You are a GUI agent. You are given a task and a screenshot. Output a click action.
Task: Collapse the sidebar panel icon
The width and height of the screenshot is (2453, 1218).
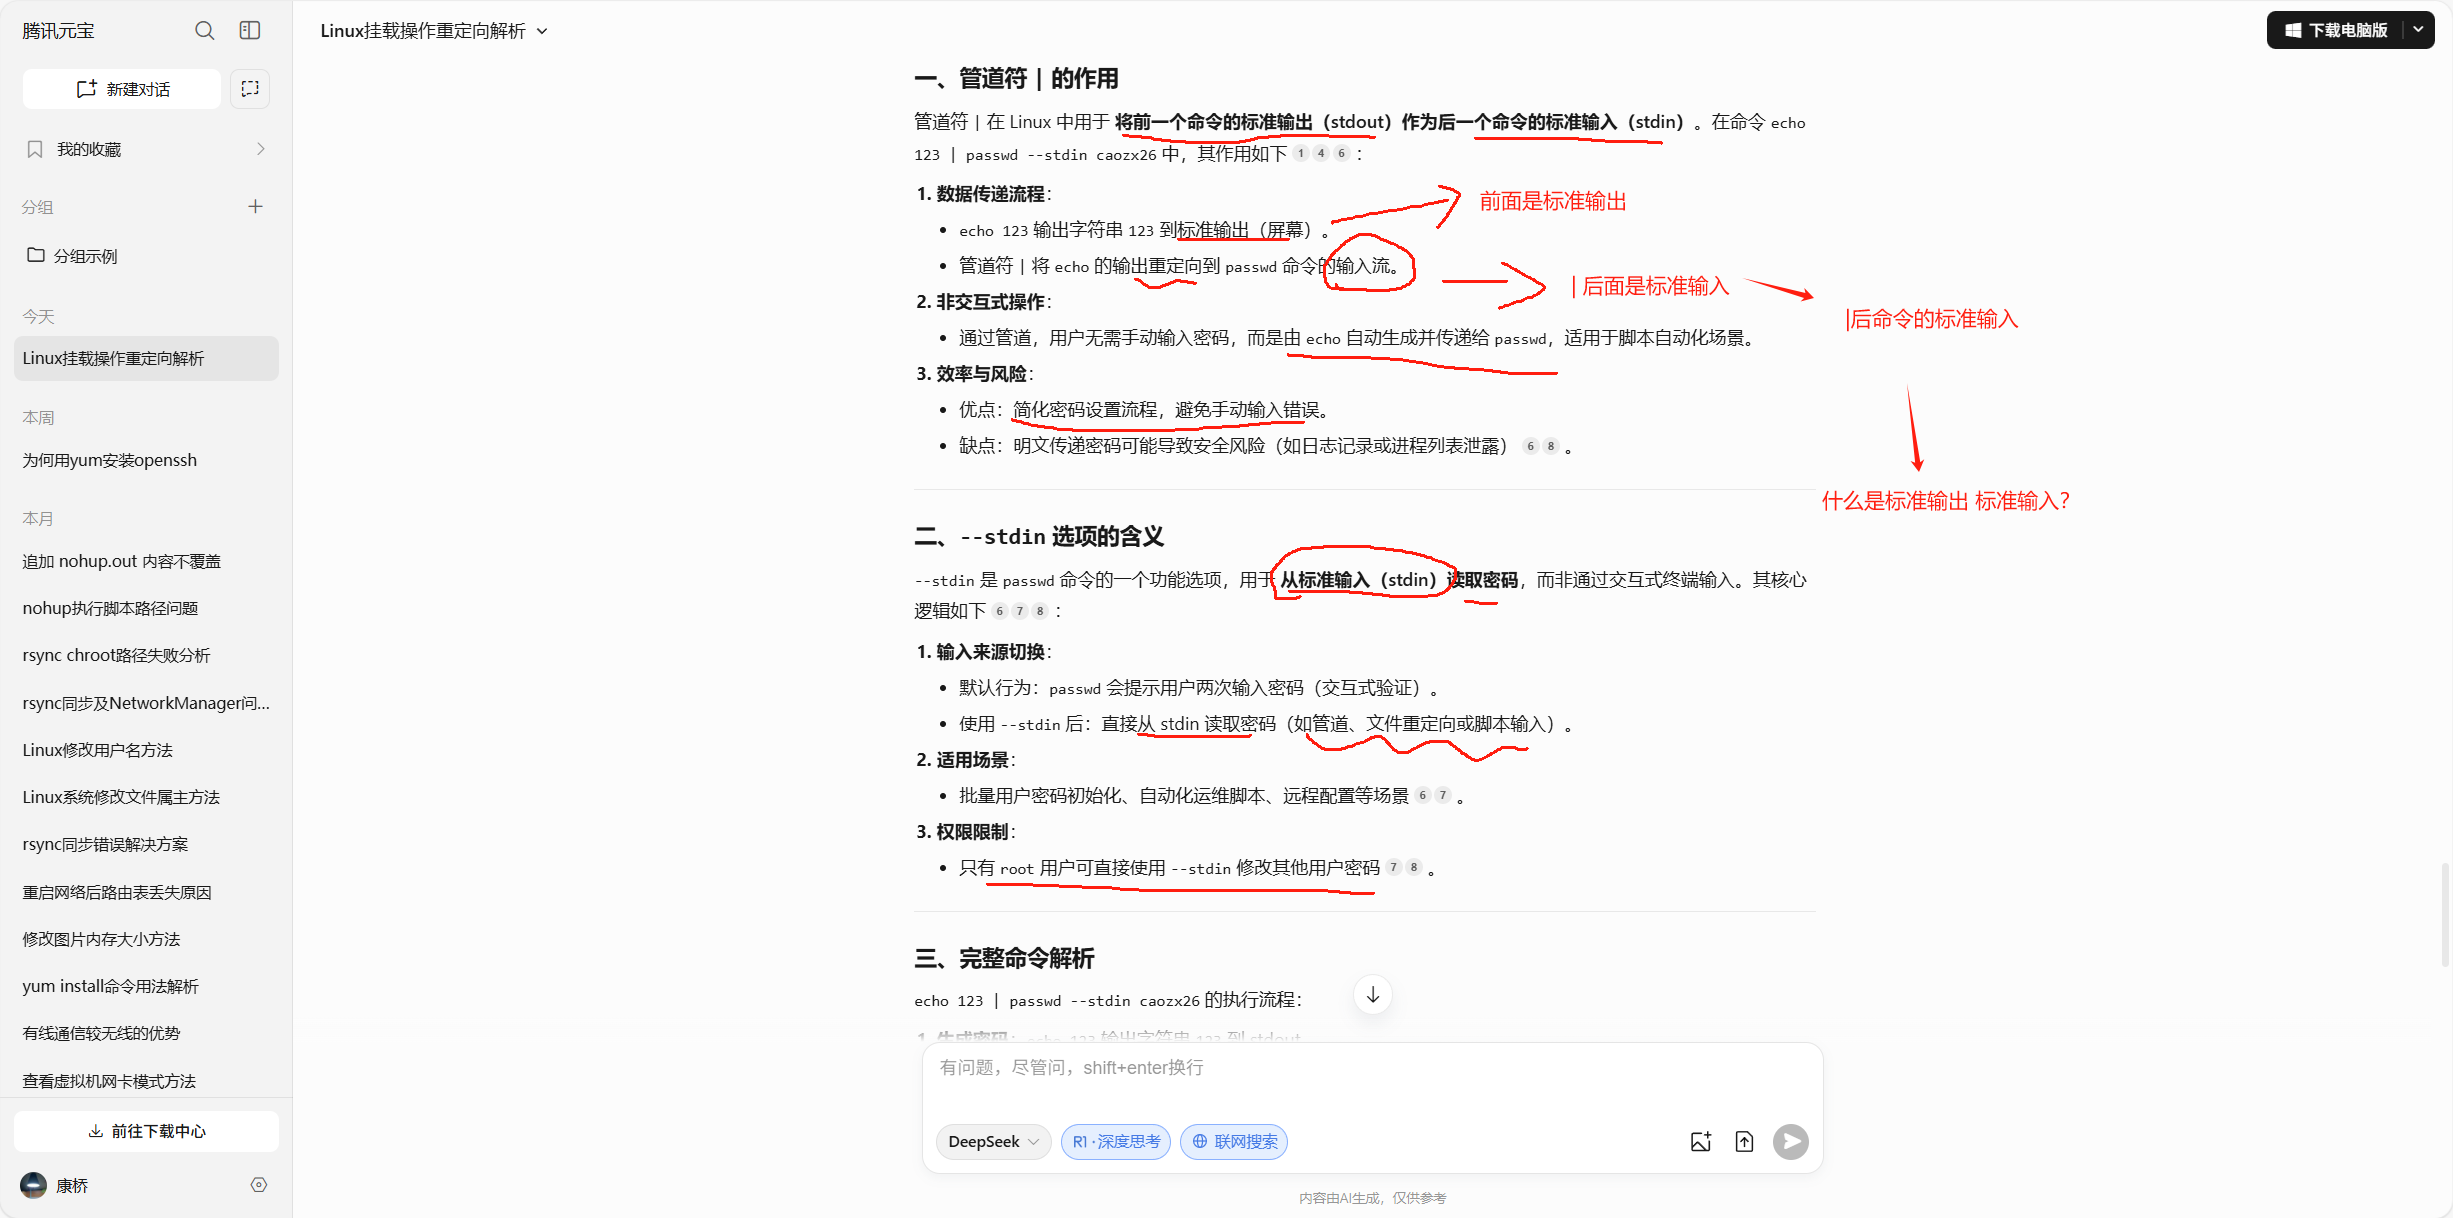(250, 31)
